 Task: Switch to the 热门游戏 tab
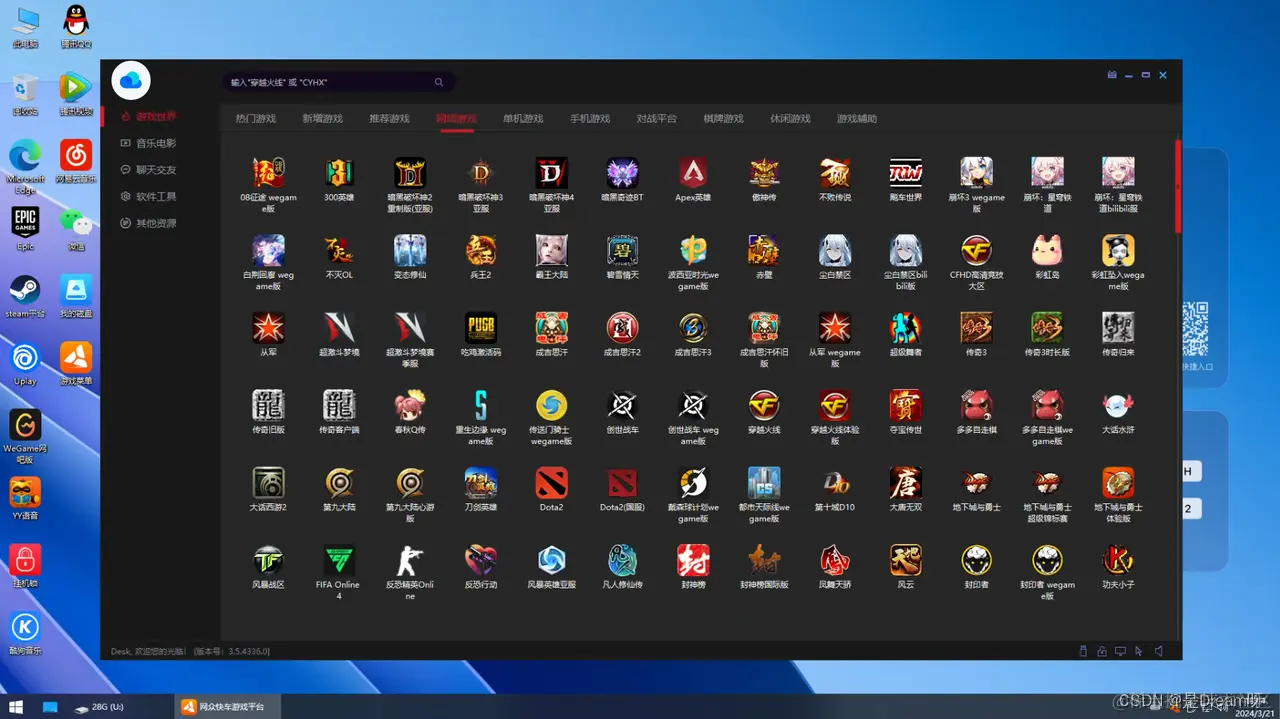coord(256,119)
